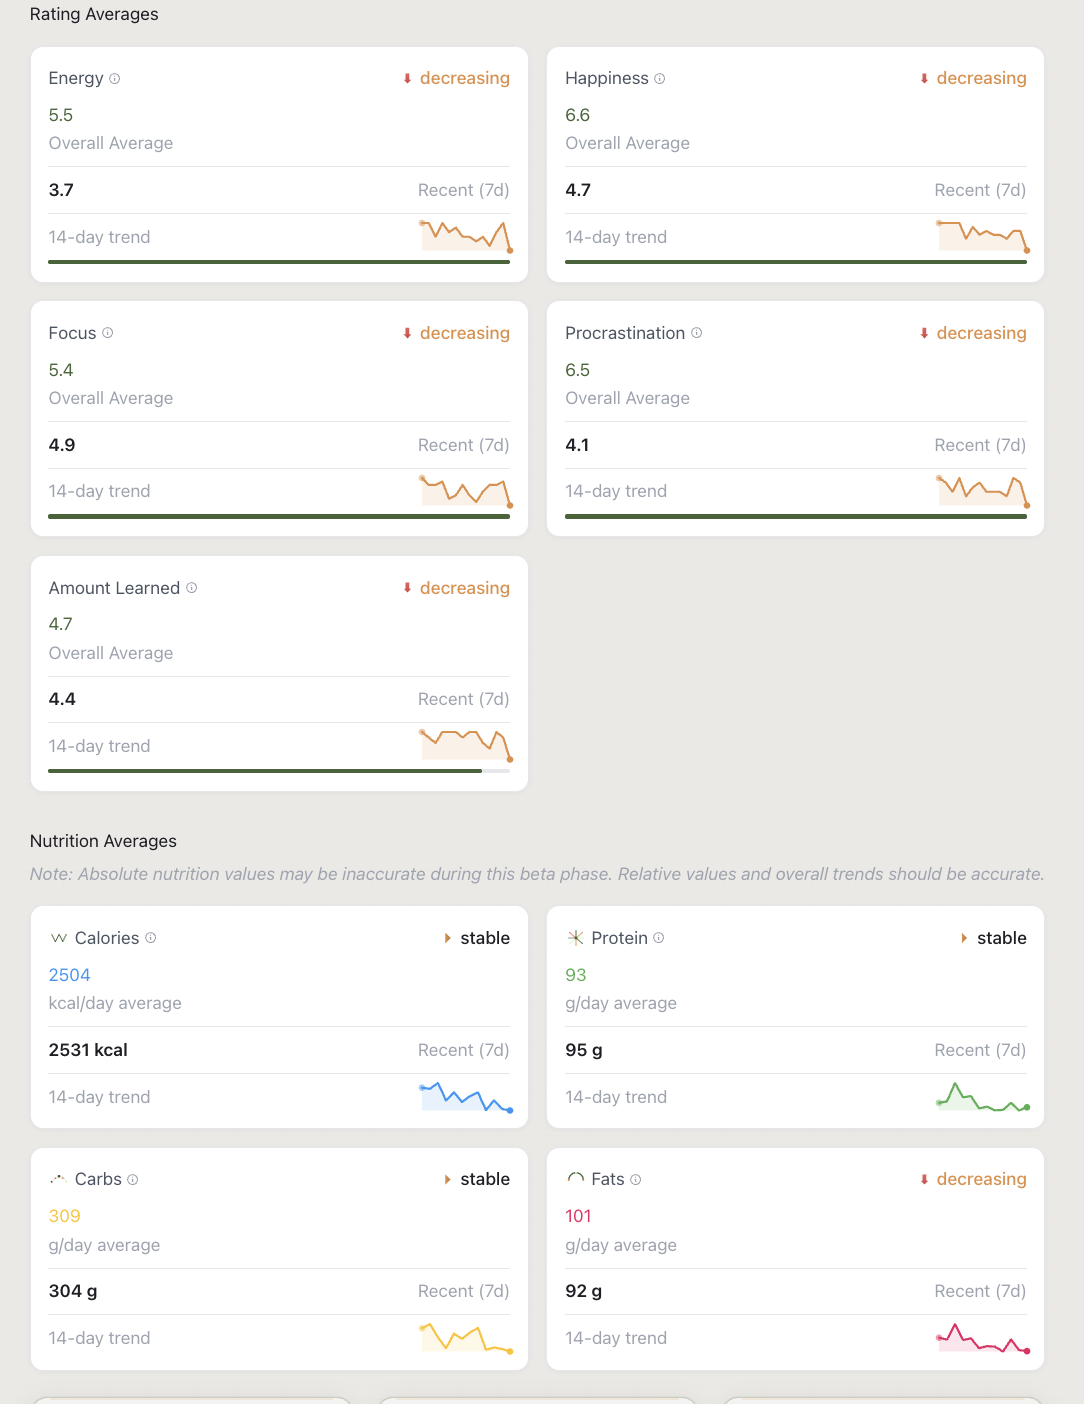Open the Happiness info tooltip
Screen dimensions: 1084x1404
660,78
